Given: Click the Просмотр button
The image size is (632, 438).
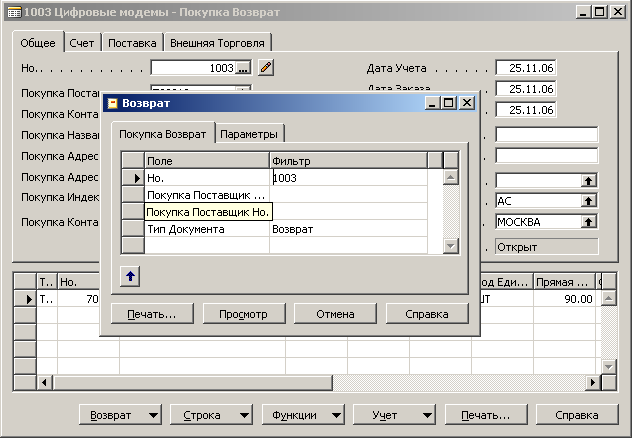Looking at the screenshot, I should 243,314.
